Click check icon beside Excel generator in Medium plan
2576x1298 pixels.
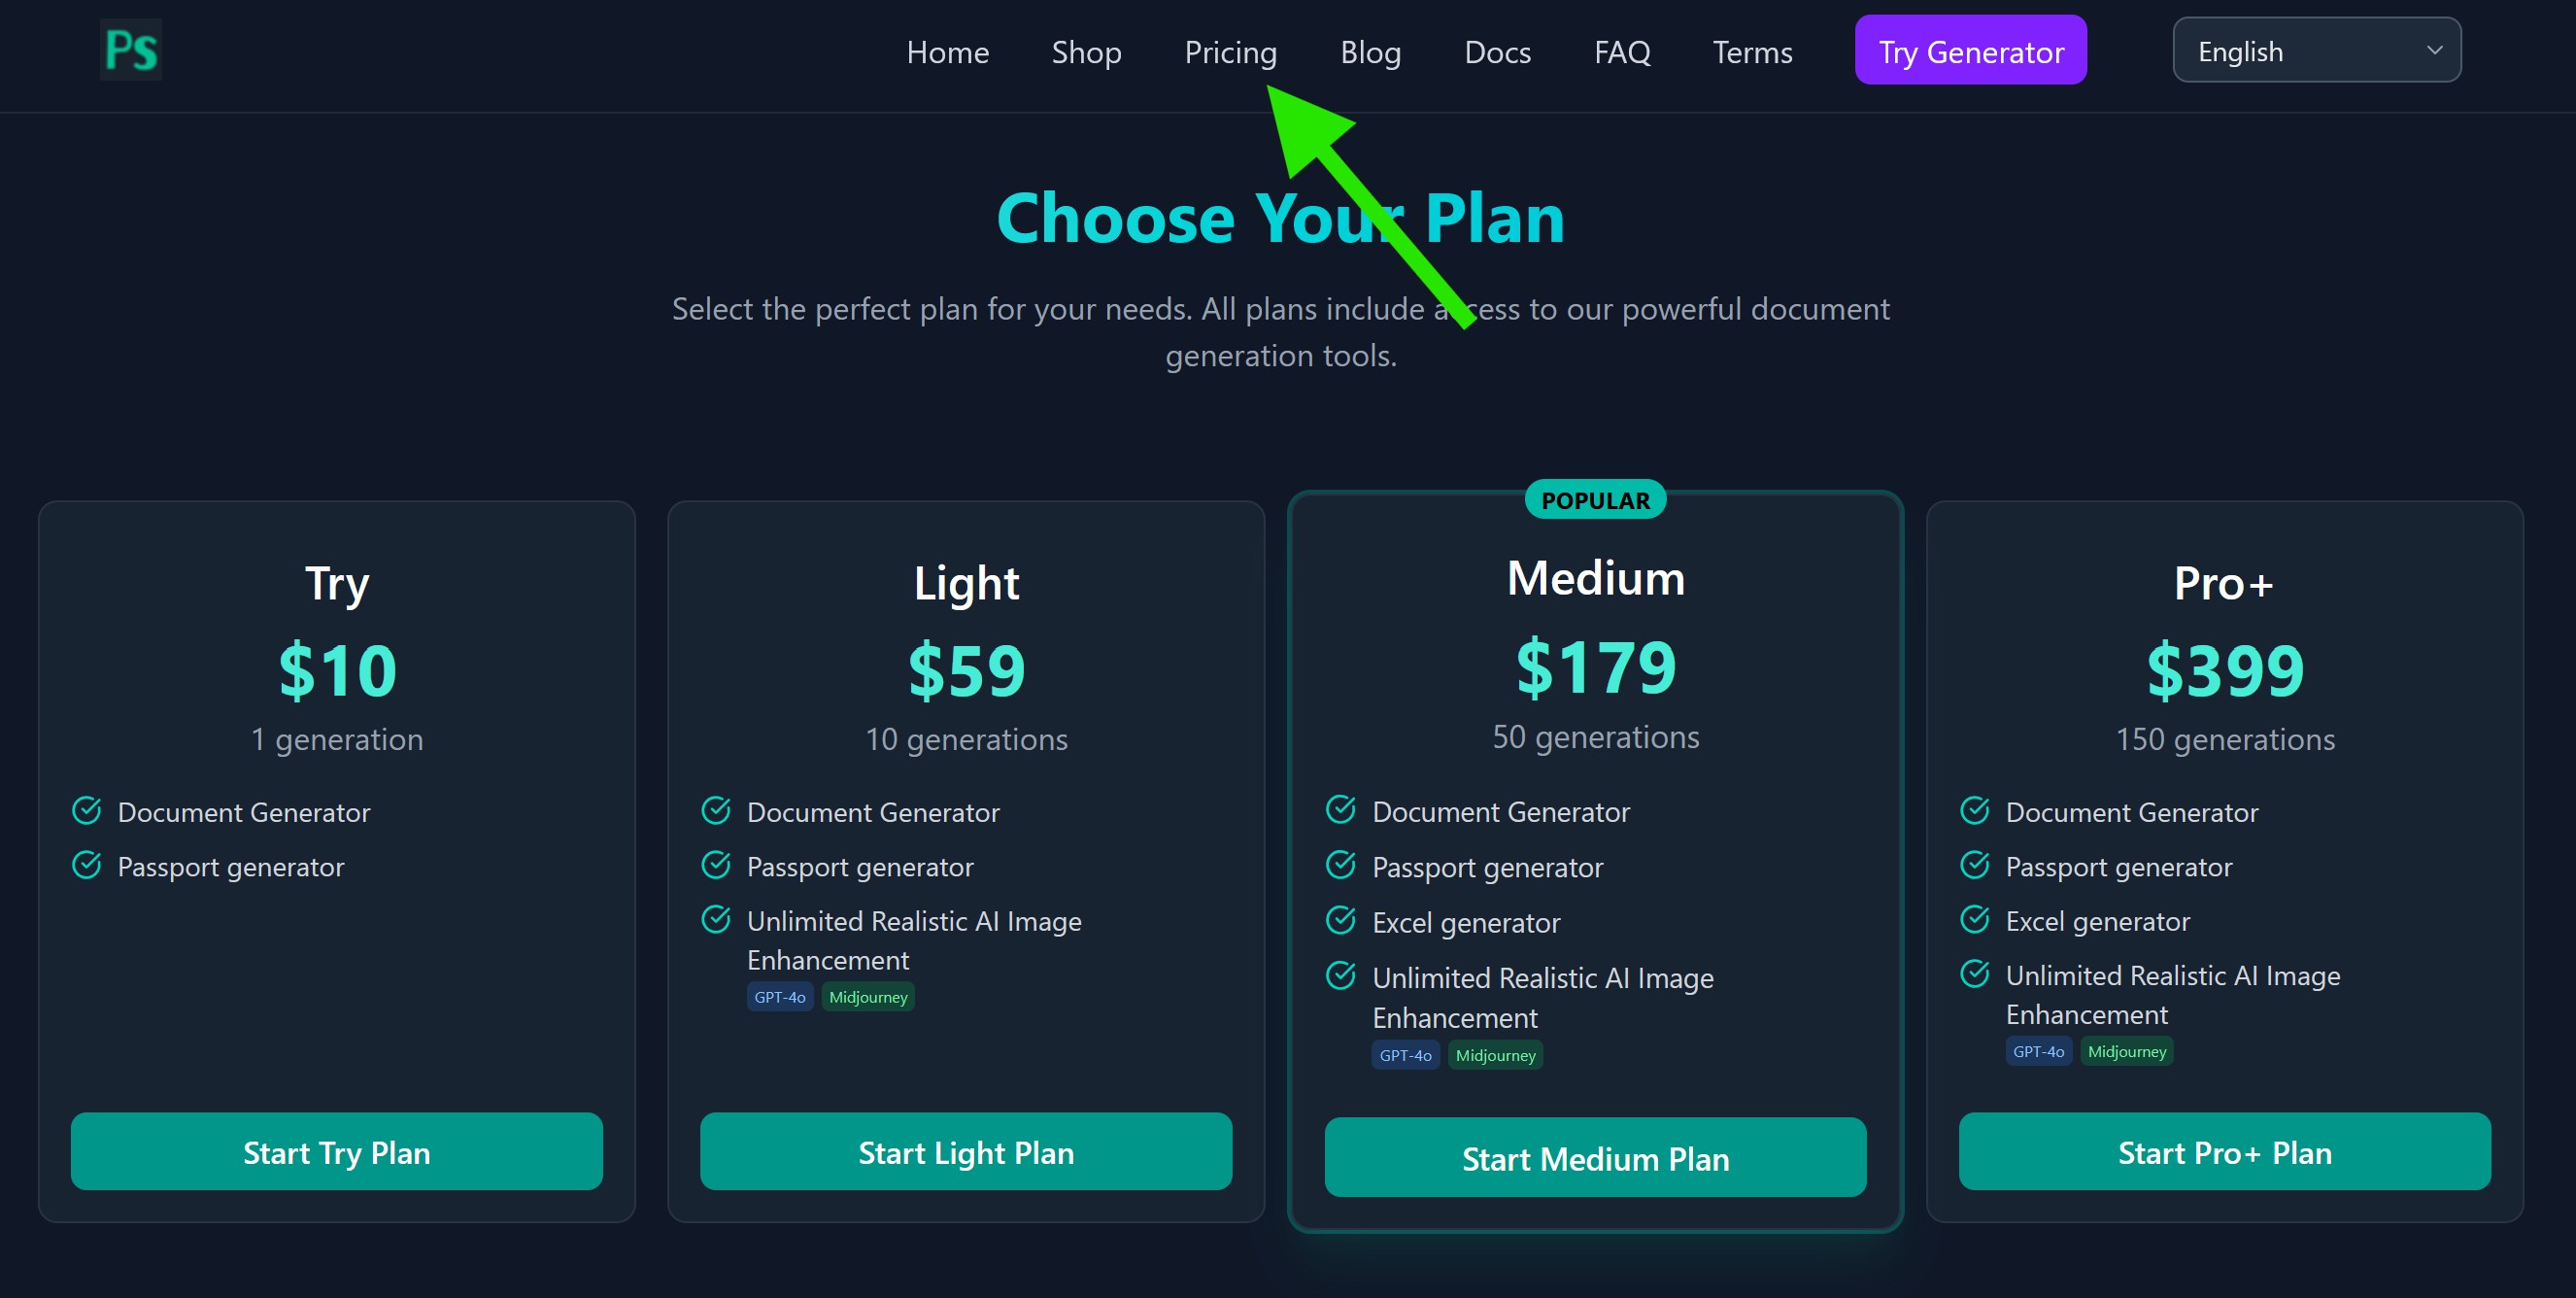pyautogui.click(x=1340, y=920)
